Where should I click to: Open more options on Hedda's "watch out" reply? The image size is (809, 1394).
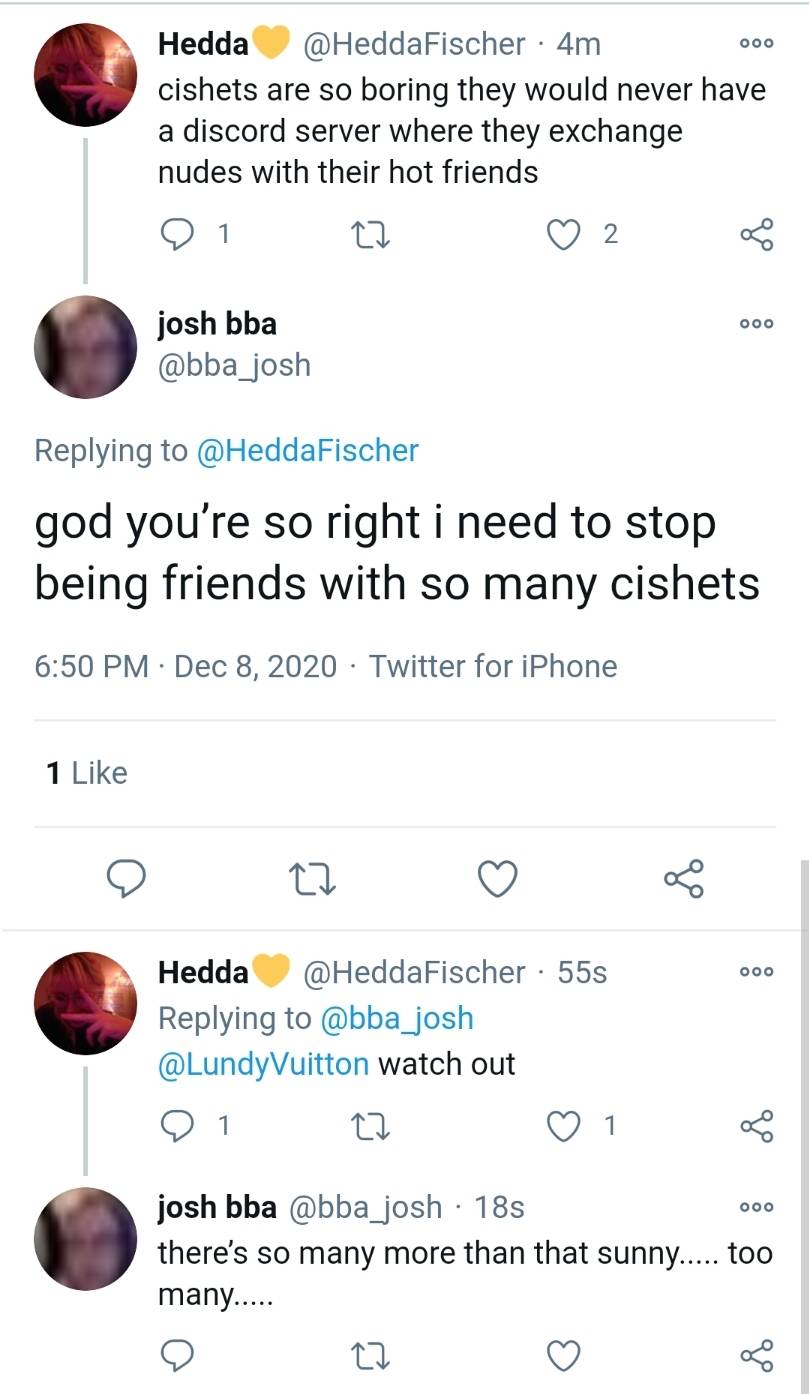756,972
